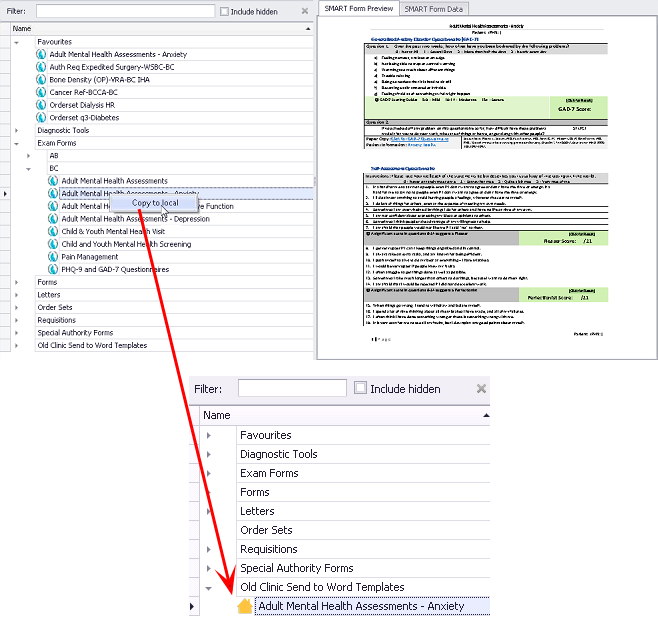This screenshot has height=633, width=658.
Task: Click the icon beside Adult Mental Health Assessments - Depression
Action: click(x=53, y=219)
